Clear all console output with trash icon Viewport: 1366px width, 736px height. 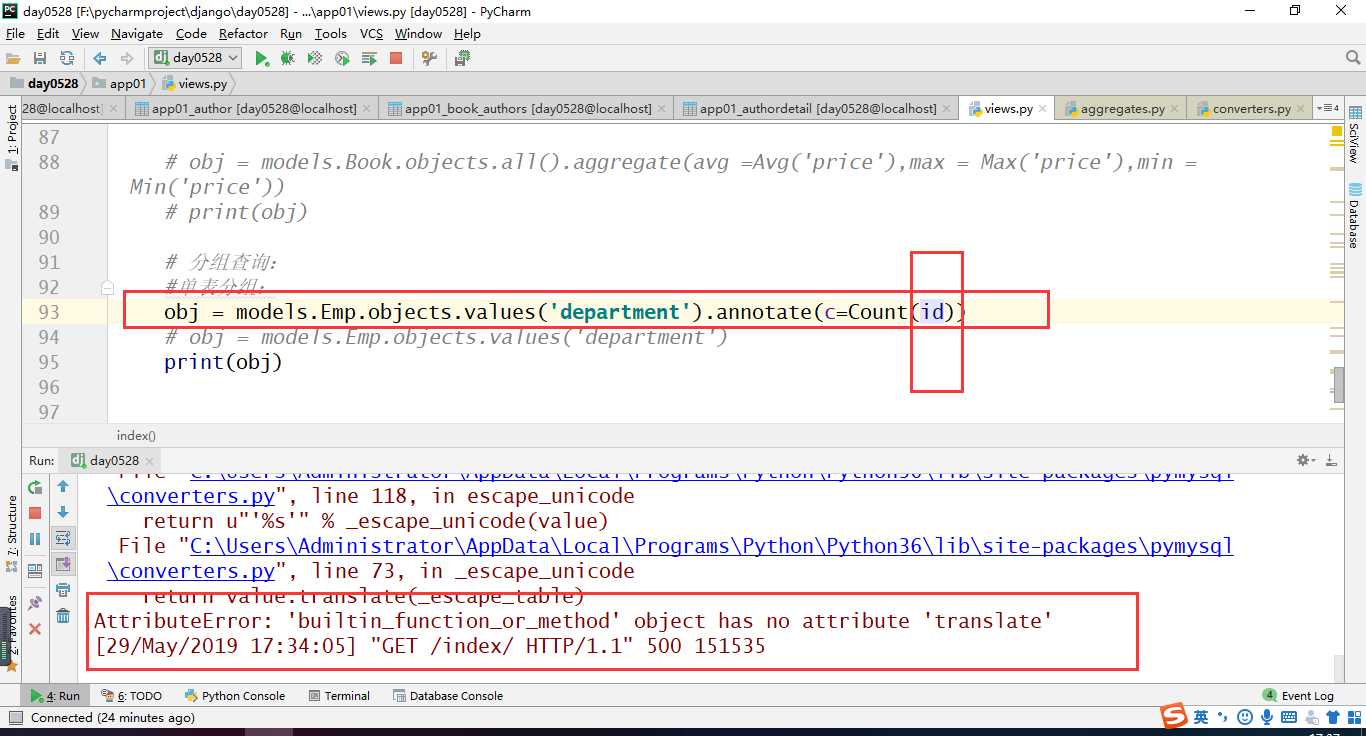click(x=63, y=616)
